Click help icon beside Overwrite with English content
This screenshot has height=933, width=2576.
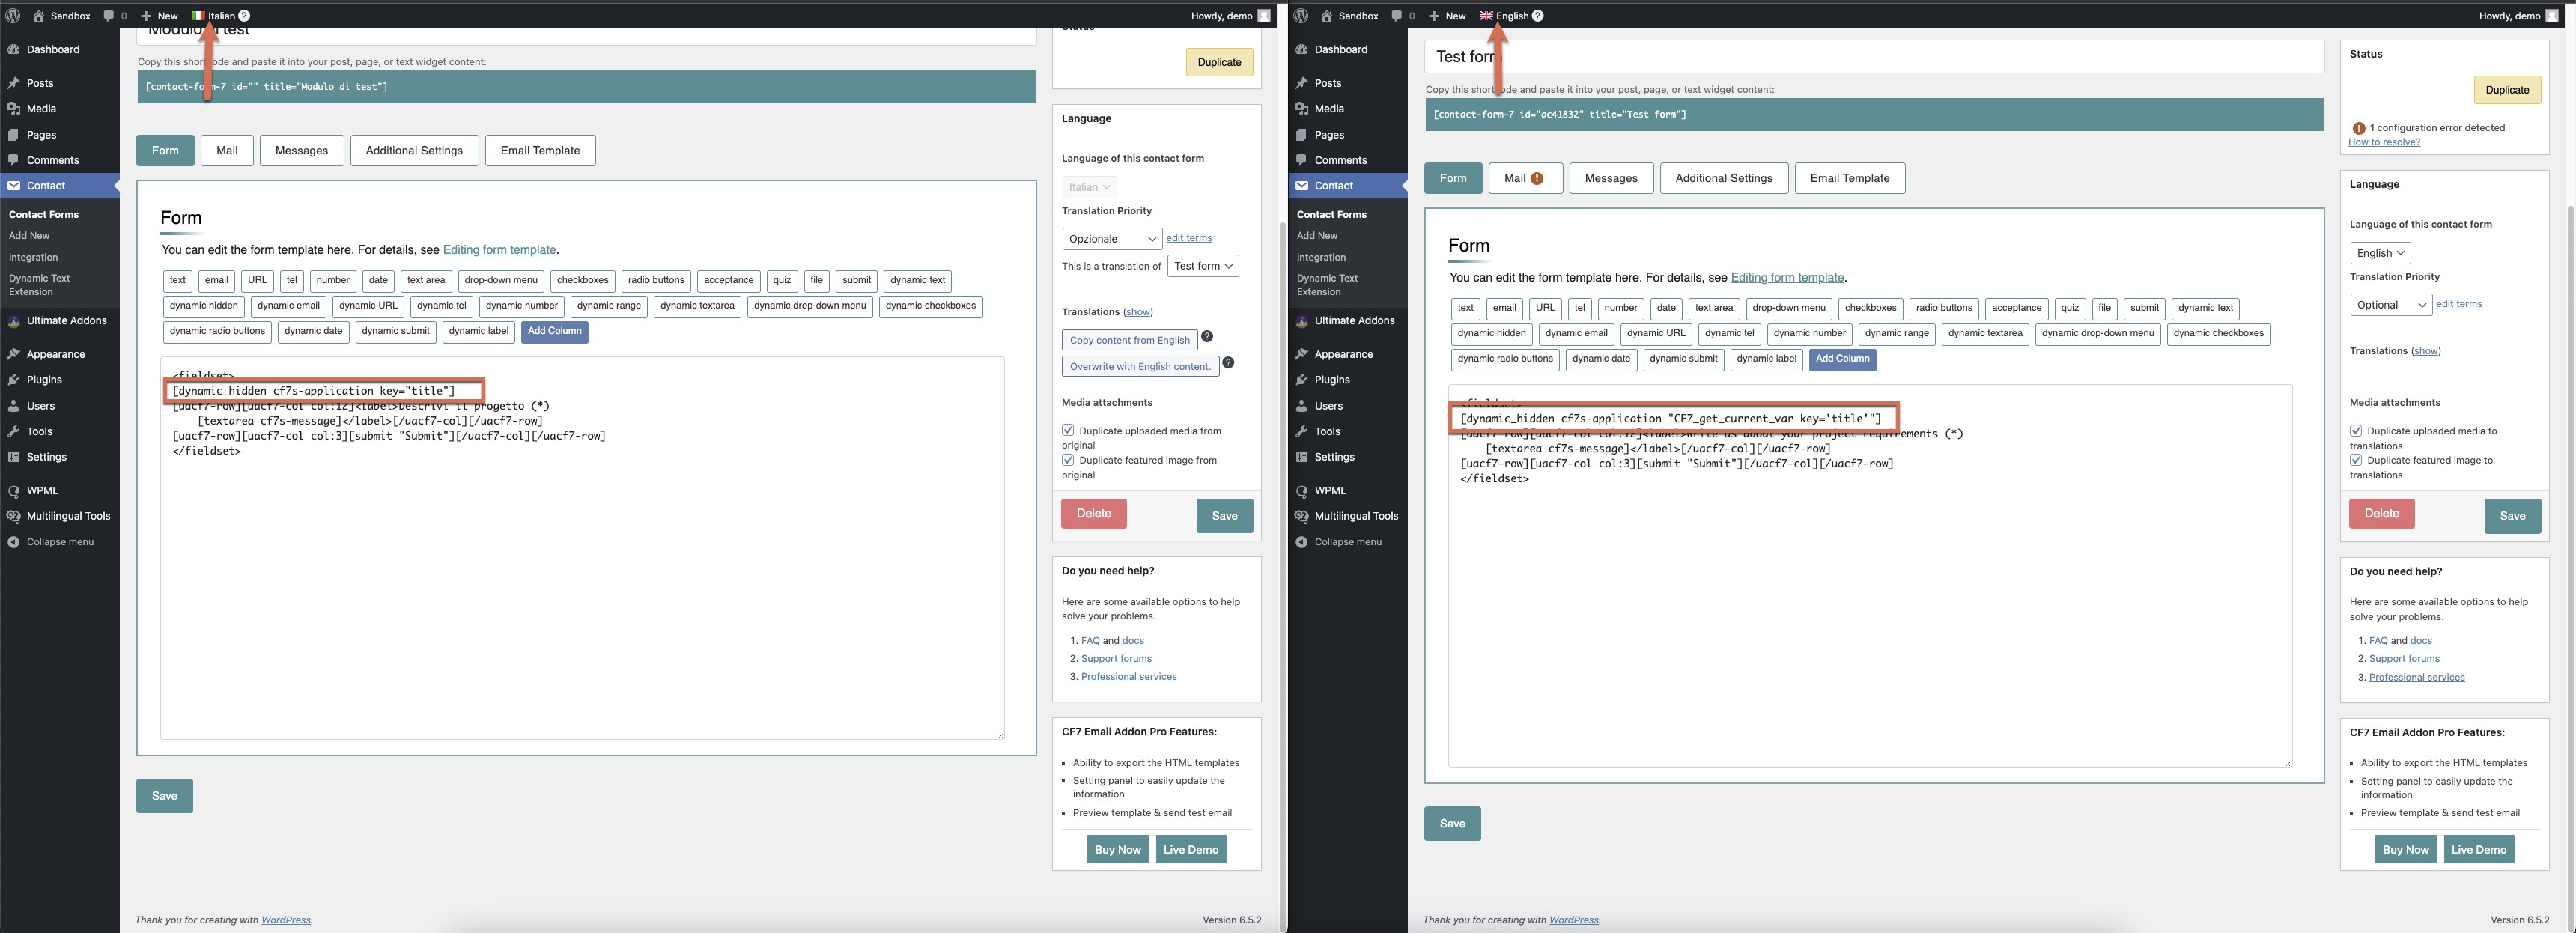tap(1228, 362)
